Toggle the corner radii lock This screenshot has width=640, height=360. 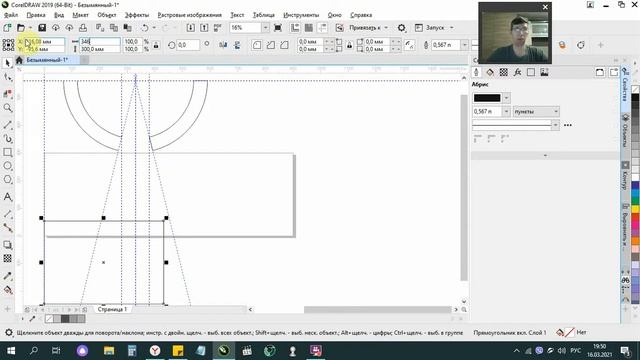coord(349,45)
